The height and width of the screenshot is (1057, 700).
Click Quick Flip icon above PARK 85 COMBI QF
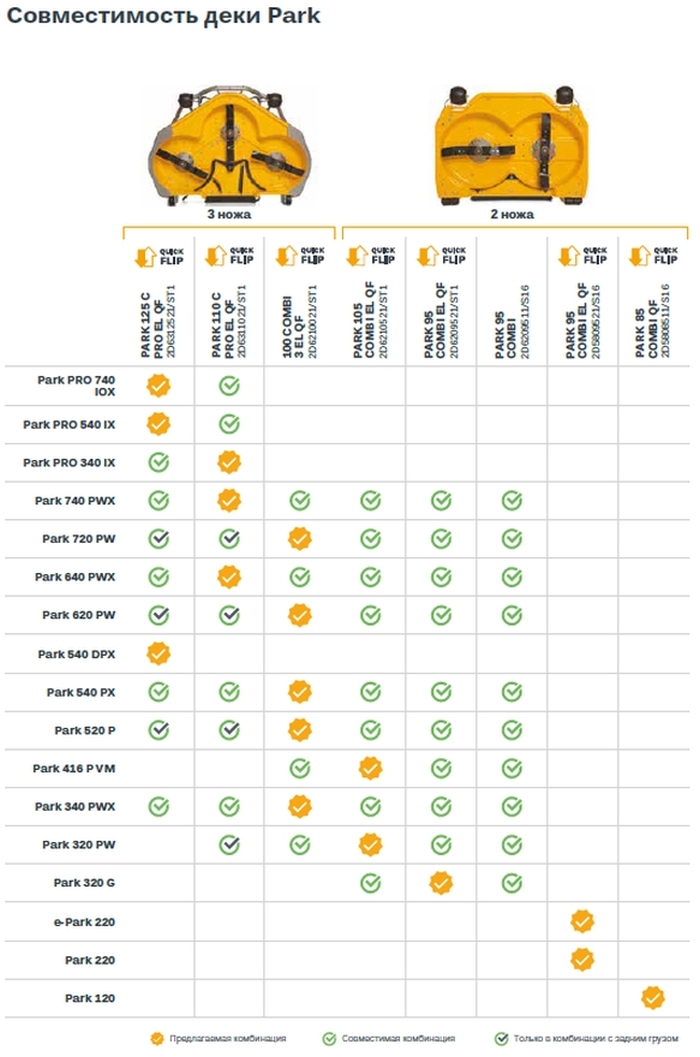click(653, 256)
